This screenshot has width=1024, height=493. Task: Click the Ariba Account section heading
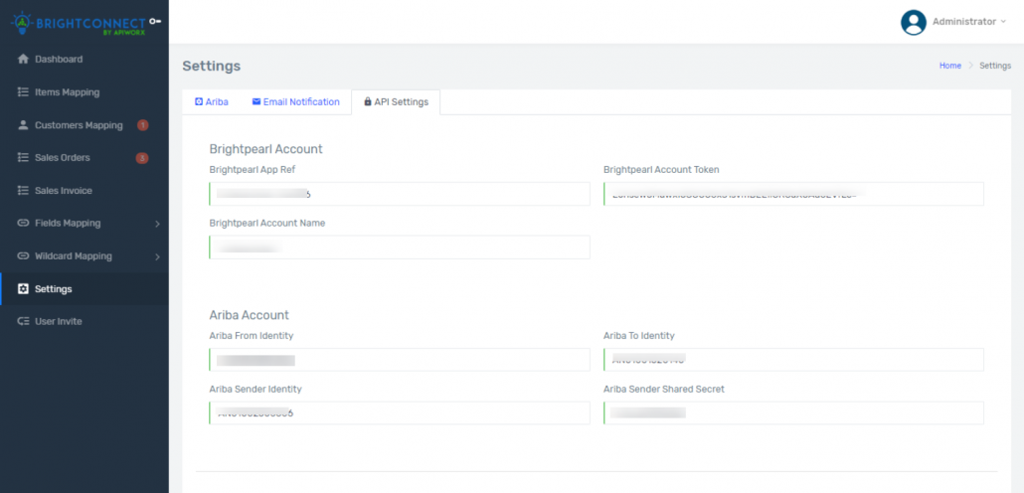coord(249,315)
